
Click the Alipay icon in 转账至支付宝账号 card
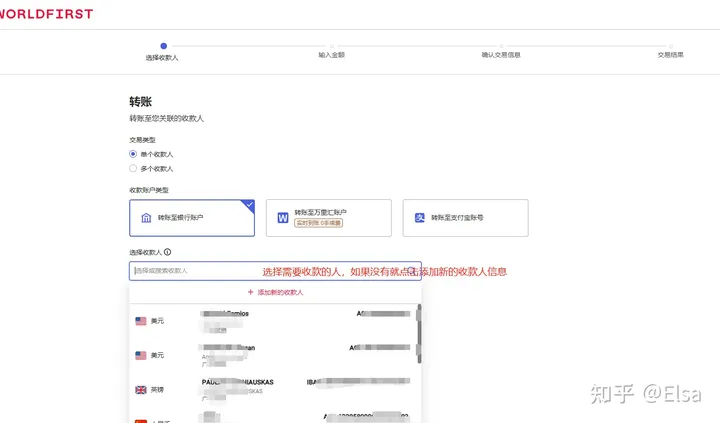coord(420,218)
